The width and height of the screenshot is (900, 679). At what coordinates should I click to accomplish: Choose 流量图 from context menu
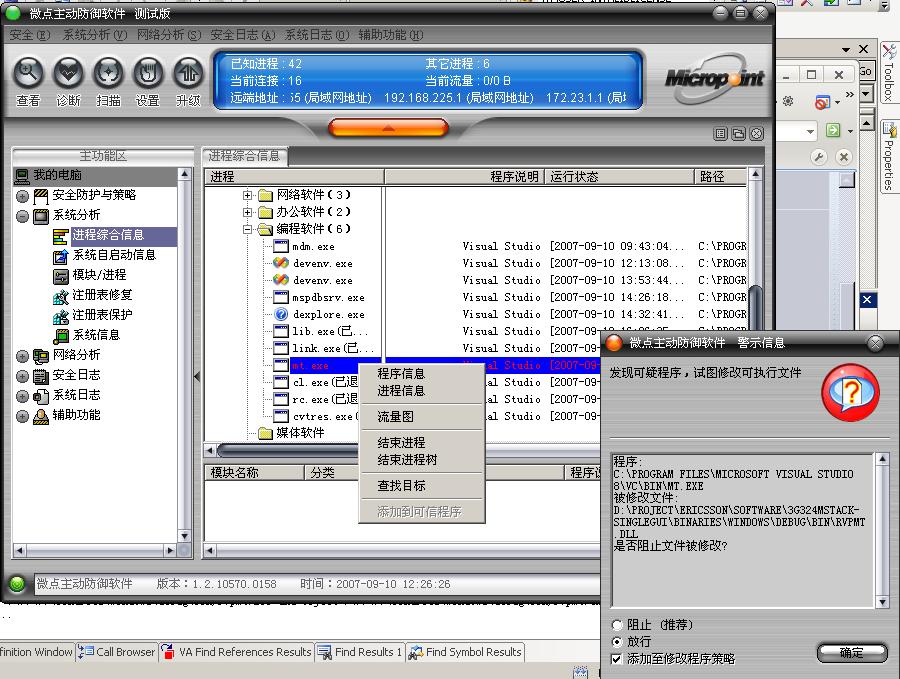point(421,417)
